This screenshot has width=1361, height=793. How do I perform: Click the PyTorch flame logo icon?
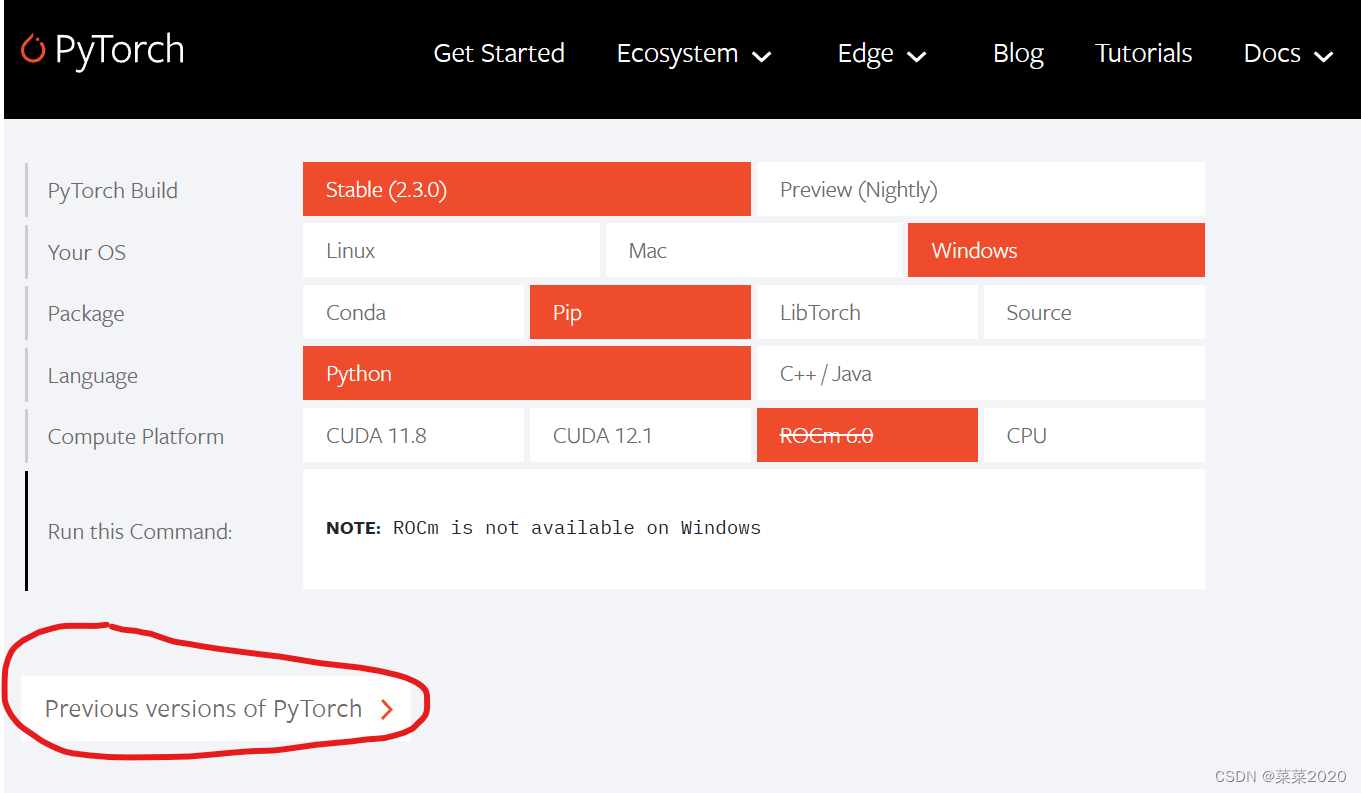tap(33, 49)
